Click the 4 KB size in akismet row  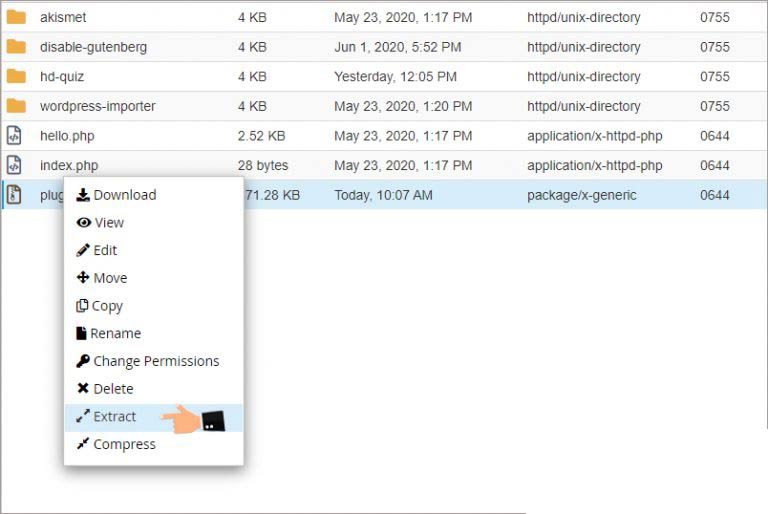coord(252,17)
